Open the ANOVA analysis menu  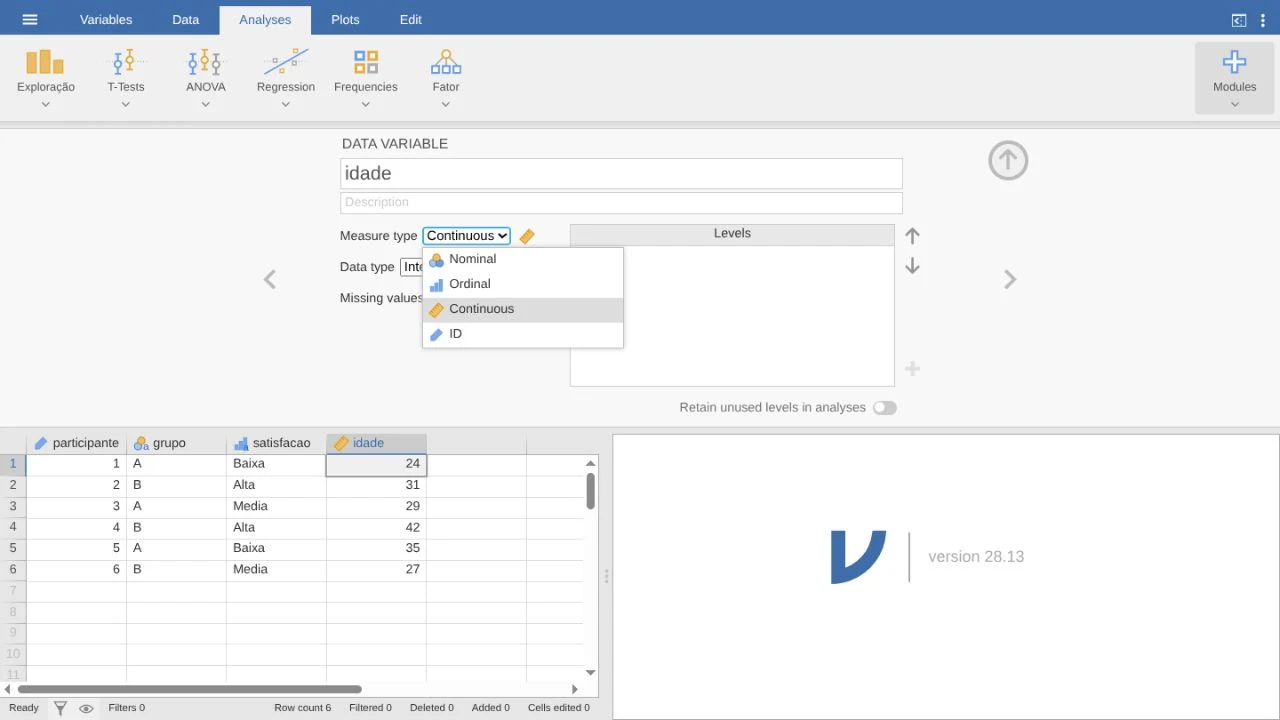(x=206, y=78)
